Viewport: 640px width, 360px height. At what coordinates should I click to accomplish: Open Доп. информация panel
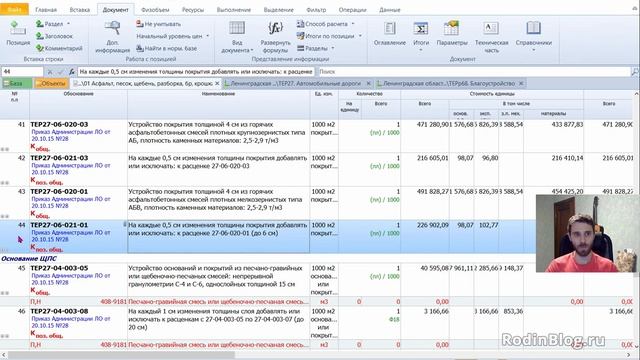(112, 37)
